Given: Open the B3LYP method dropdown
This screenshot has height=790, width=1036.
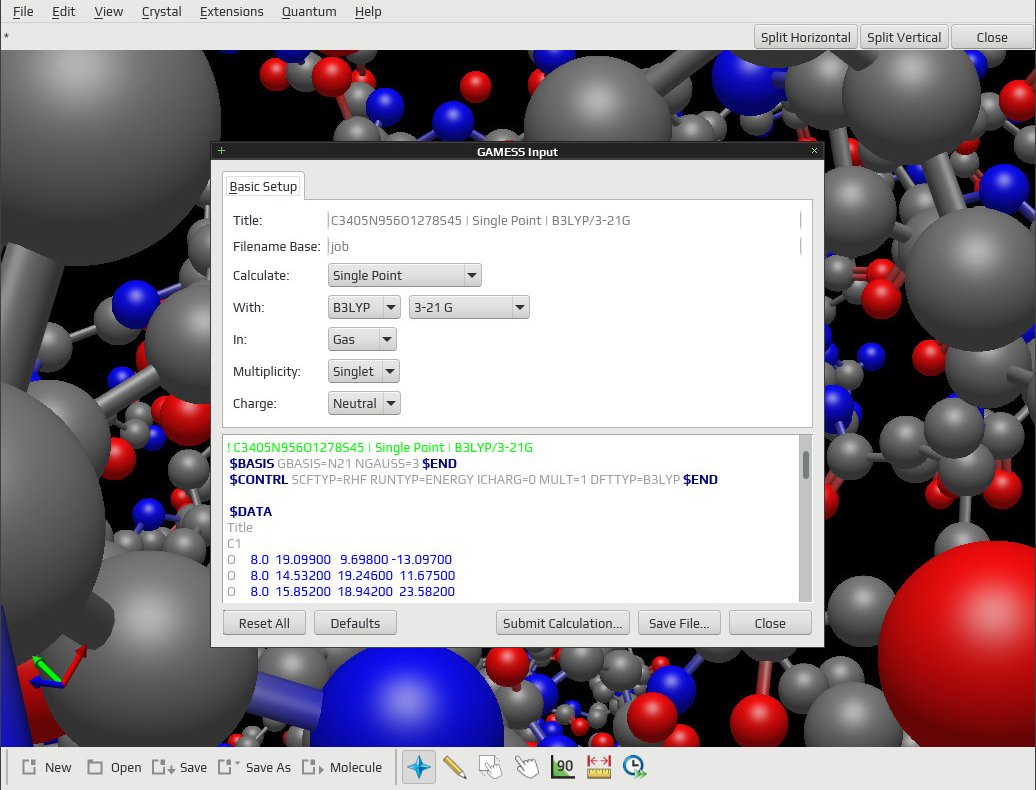Looking at the screenshot, I should (364, 307).
